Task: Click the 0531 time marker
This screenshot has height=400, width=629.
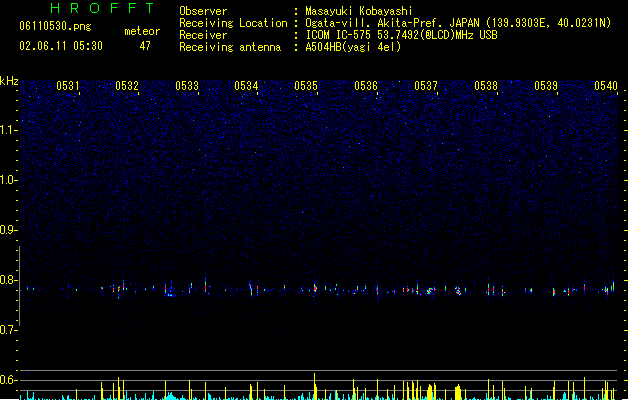Action: coord(67,86)
